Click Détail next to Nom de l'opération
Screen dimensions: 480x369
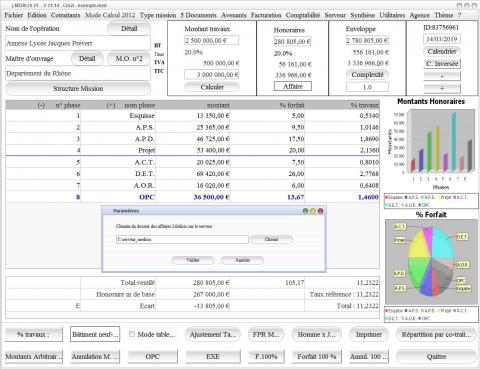pyautogui.click(x=129, y=29)
